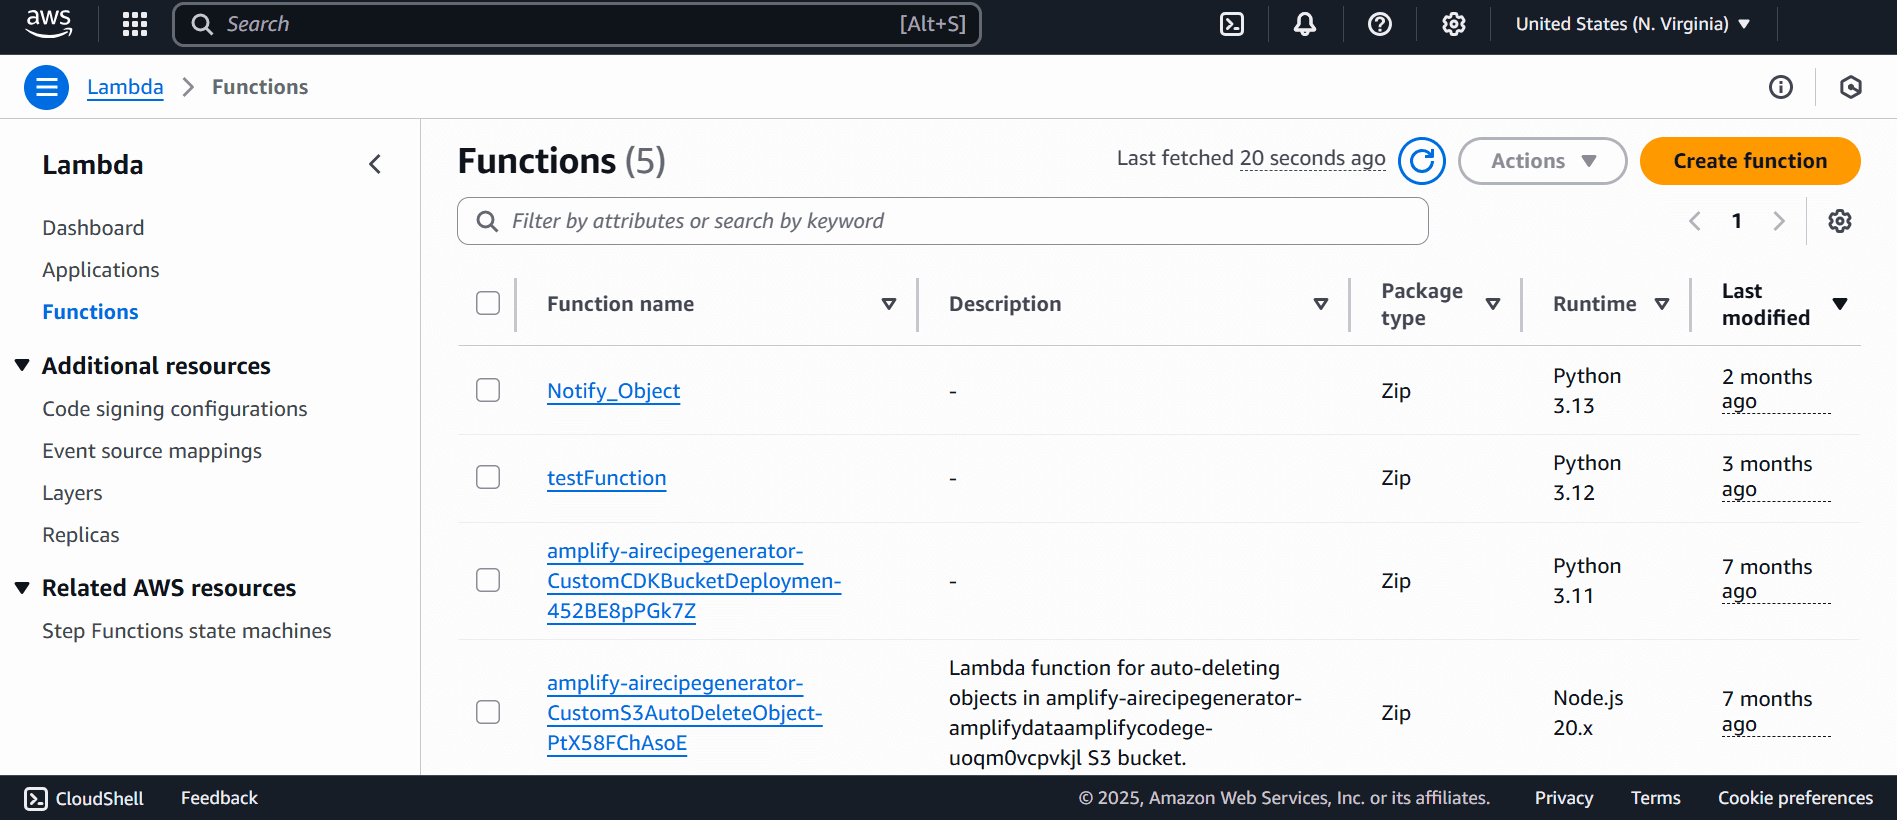The image size is (1897, 820).
Task: Go to previous page of functions
Action: [x=1695, y=221]
